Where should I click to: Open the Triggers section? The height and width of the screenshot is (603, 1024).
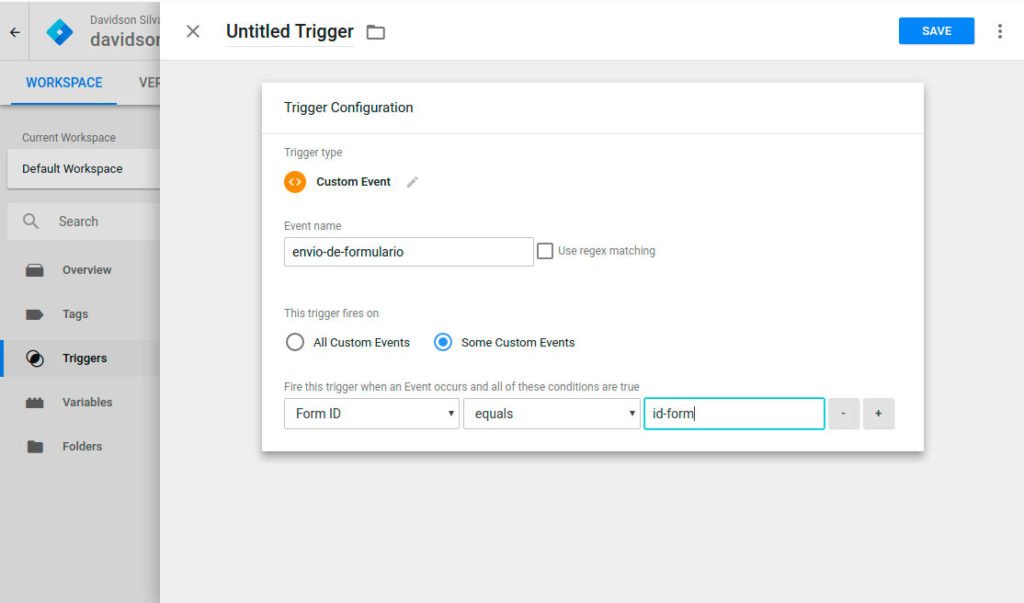coord(84,357)
